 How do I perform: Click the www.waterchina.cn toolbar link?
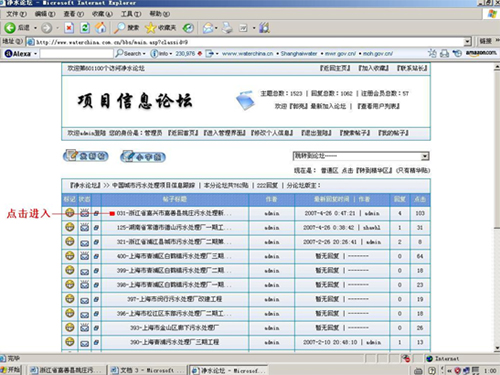tap(247, 54)
